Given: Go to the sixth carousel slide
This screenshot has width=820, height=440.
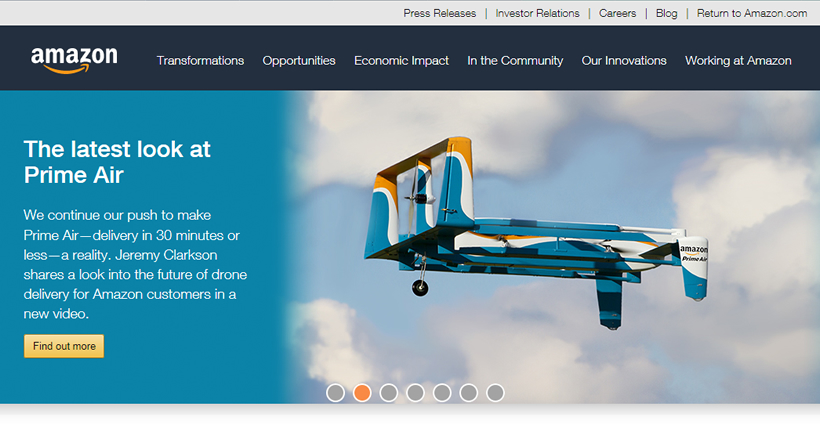Looking at the screenshot, I should point(468,393).
